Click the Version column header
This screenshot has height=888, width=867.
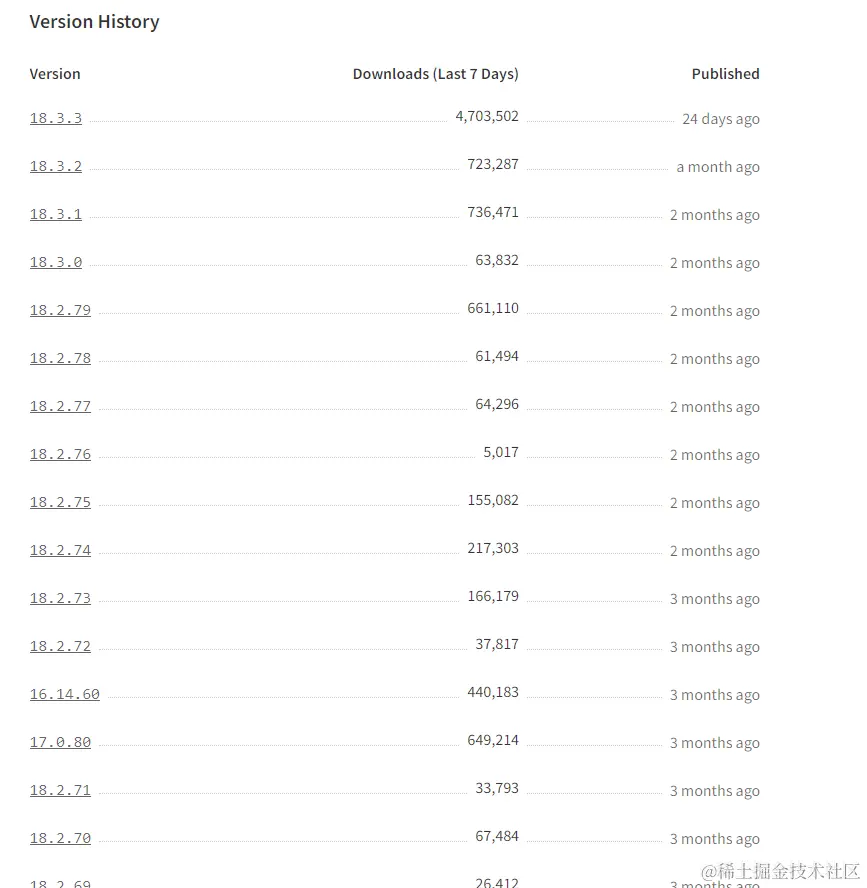pyautogui.click(x=55, y=74)
